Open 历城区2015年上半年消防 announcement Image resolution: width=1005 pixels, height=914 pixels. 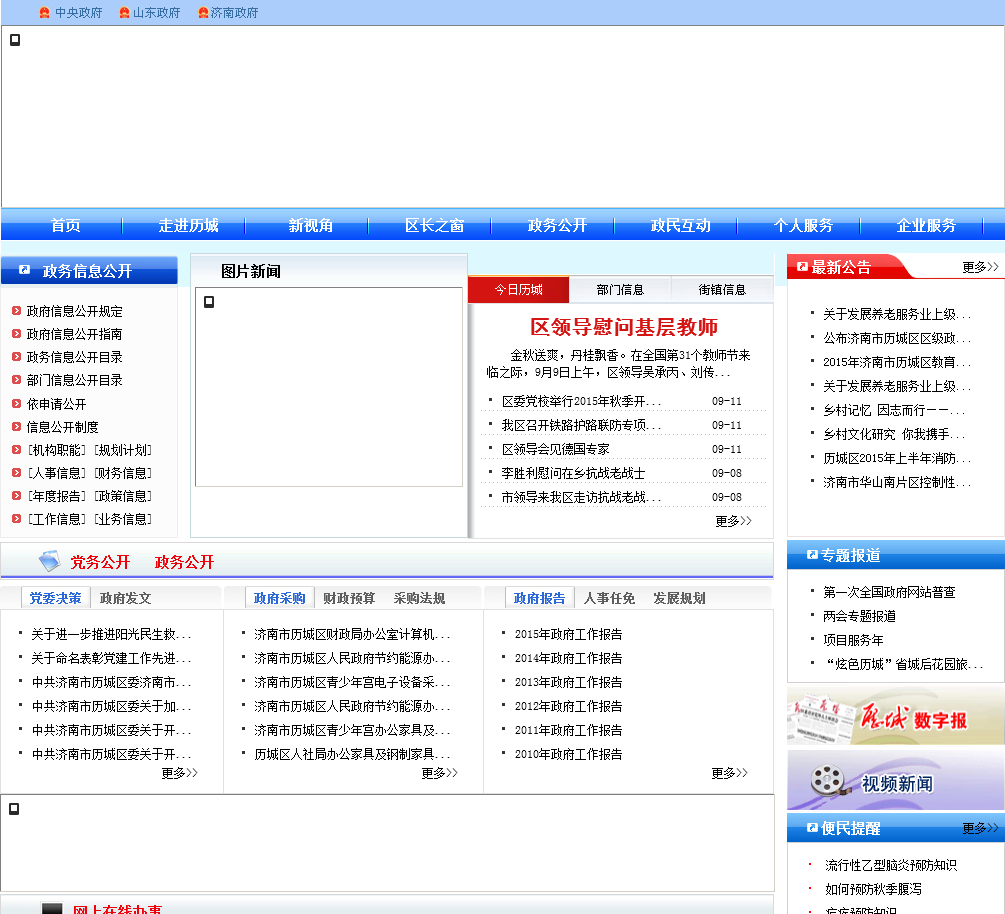coord(897,458)
